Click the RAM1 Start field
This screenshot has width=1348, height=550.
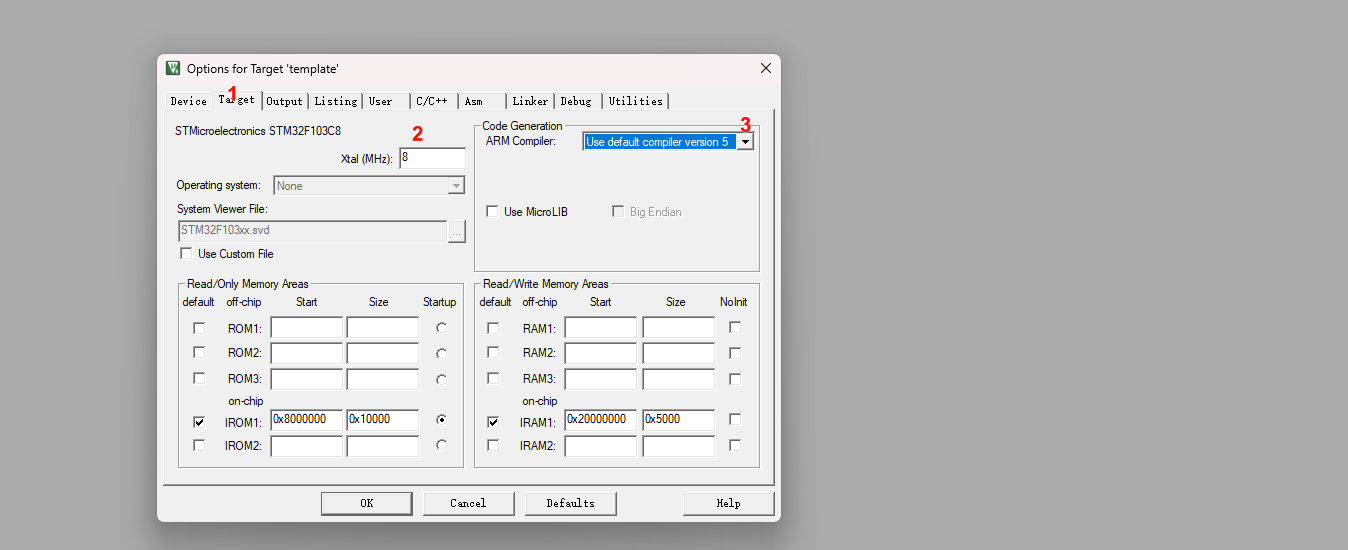point(600,328)
